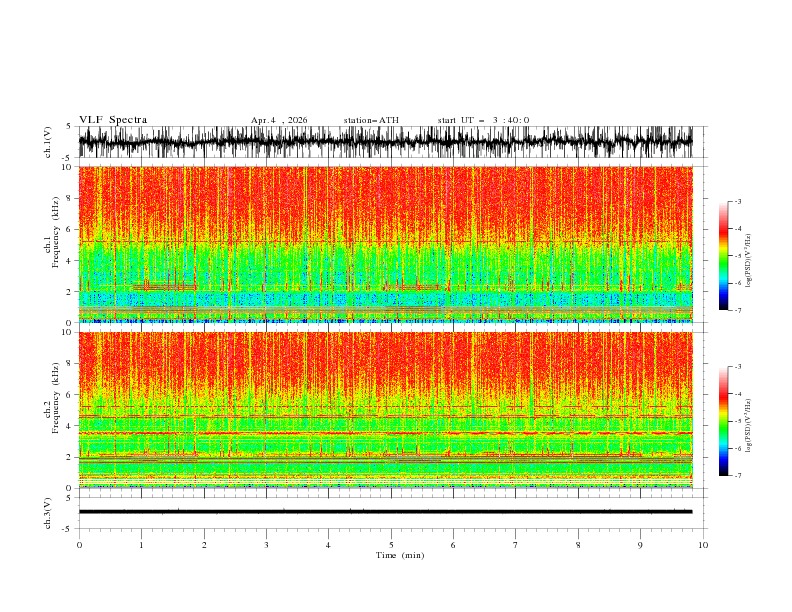The image size is (792, 612).
Task: Click the ch.1 voltage waveform trace
Action: [385, 142]
